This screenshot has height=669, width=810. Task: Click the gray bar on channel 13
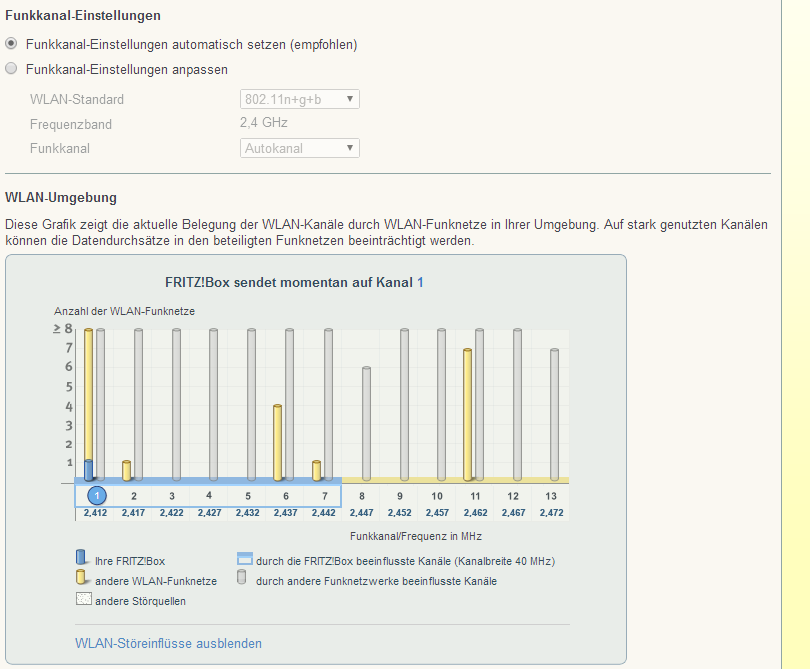[554, 414]
